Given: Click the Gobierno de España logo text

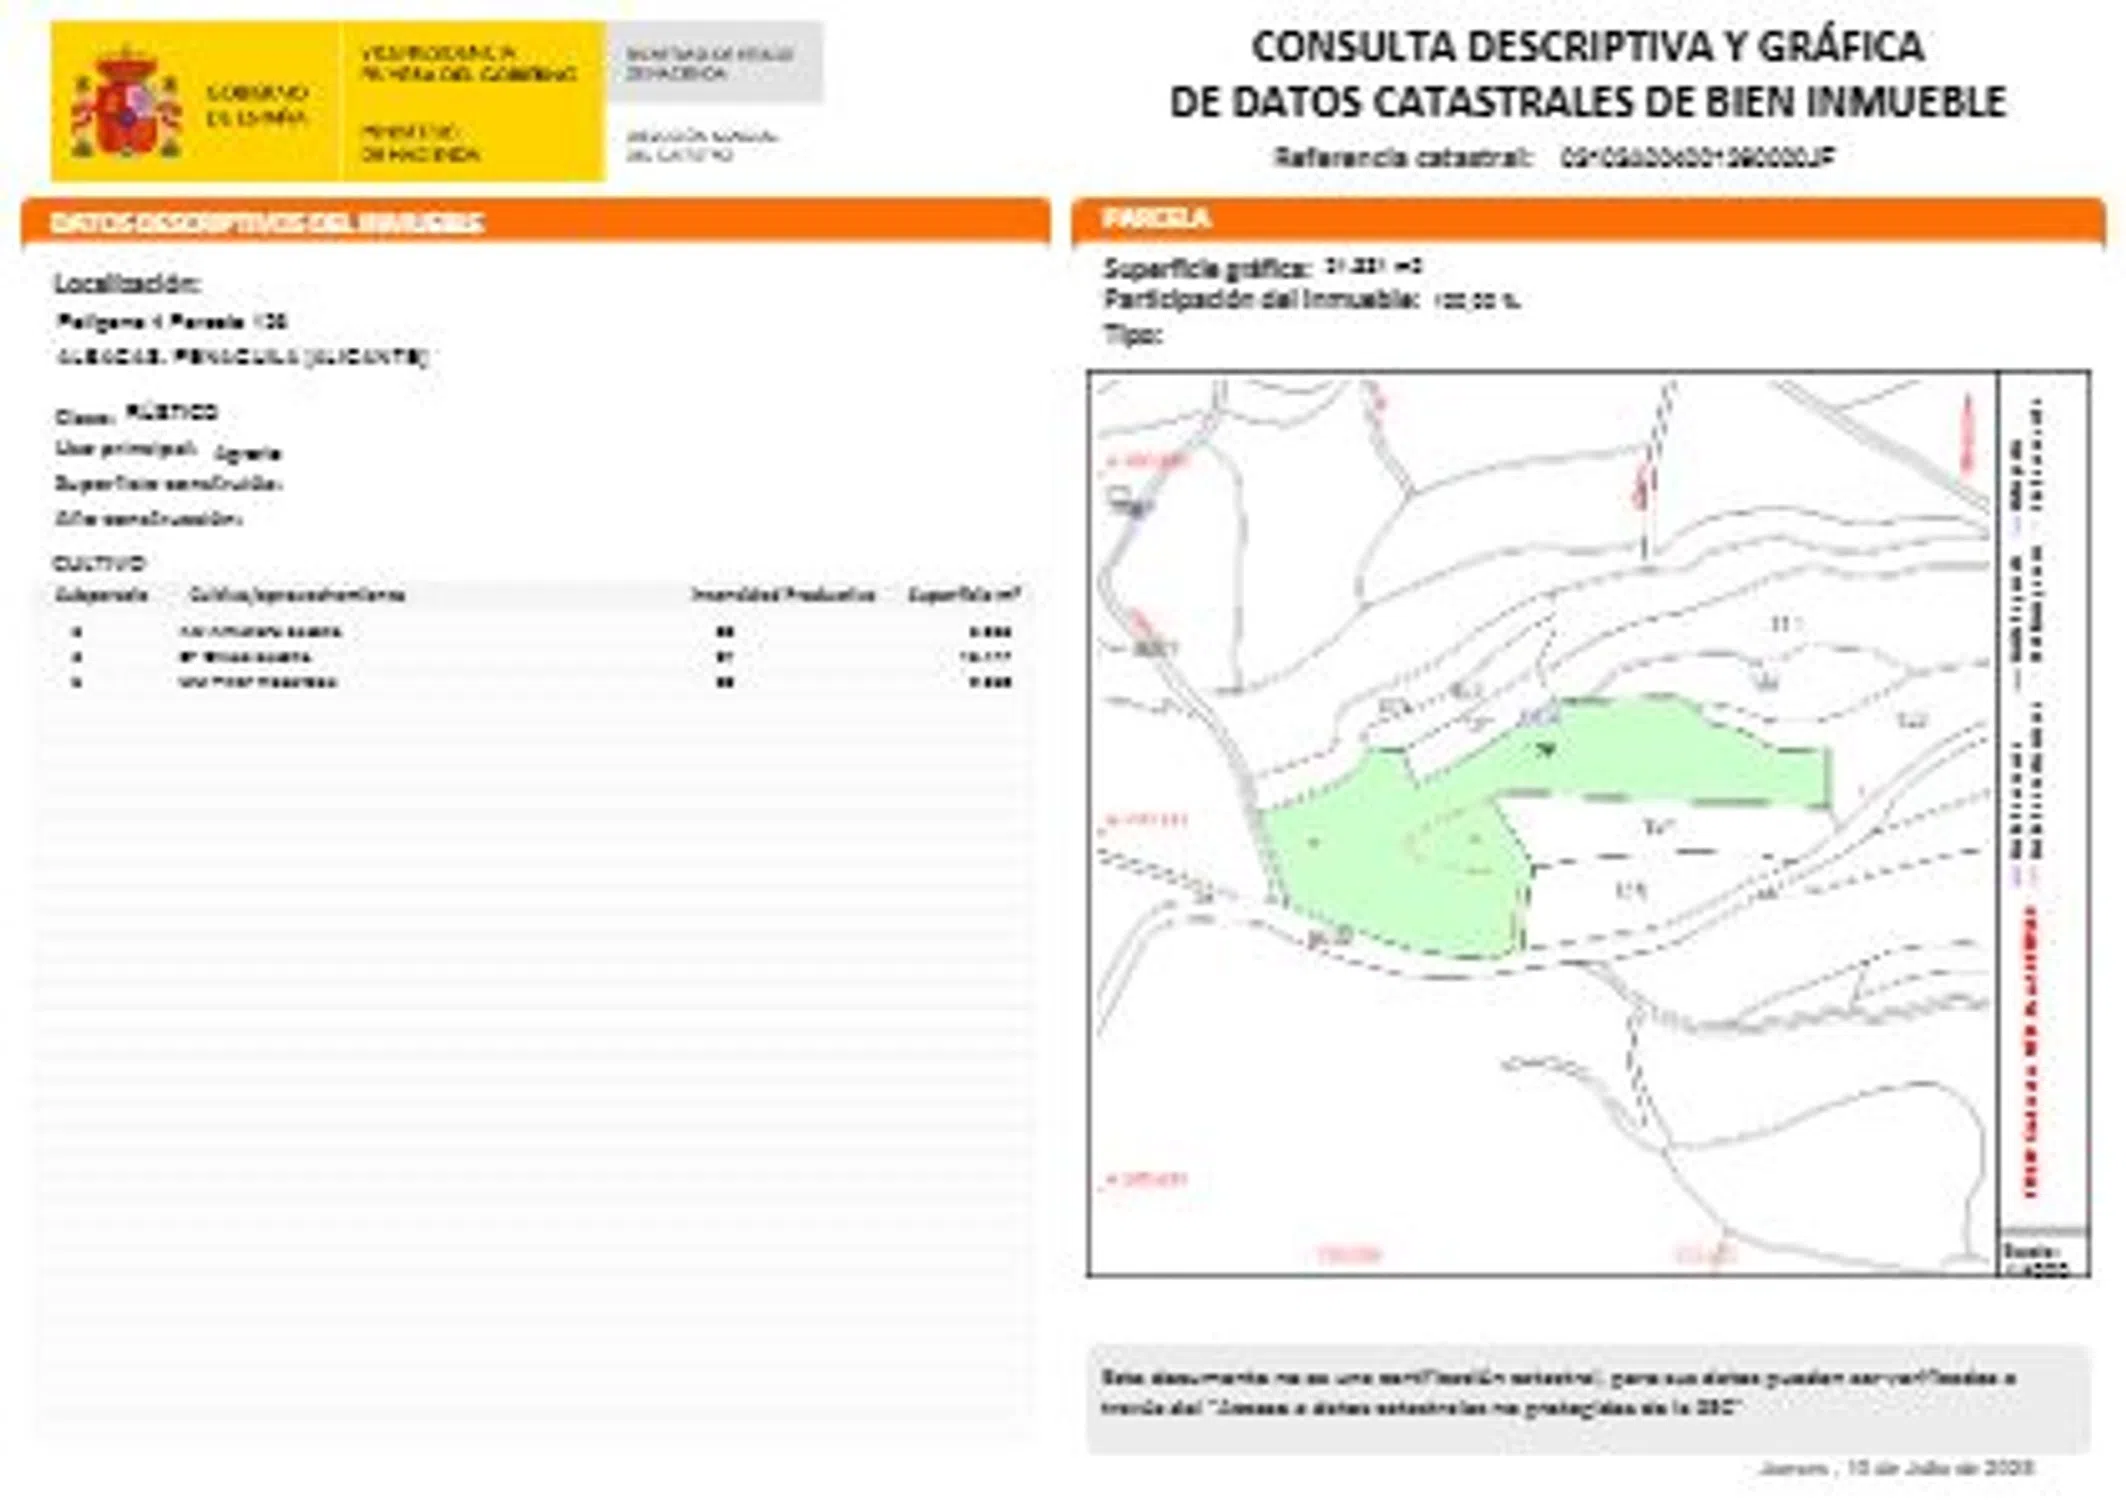Looking at the screenshot, I should point(256,105).
